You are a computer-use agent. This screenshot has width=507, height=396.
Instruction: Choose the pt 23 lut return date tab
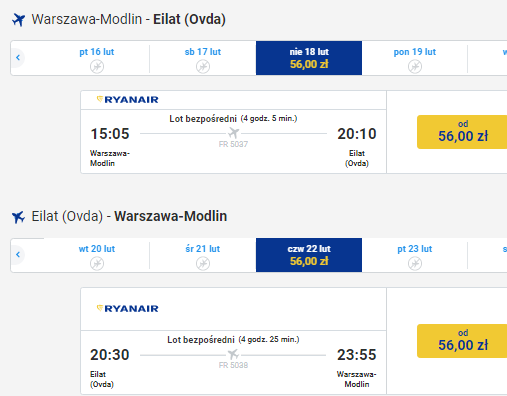click(415, 255)
